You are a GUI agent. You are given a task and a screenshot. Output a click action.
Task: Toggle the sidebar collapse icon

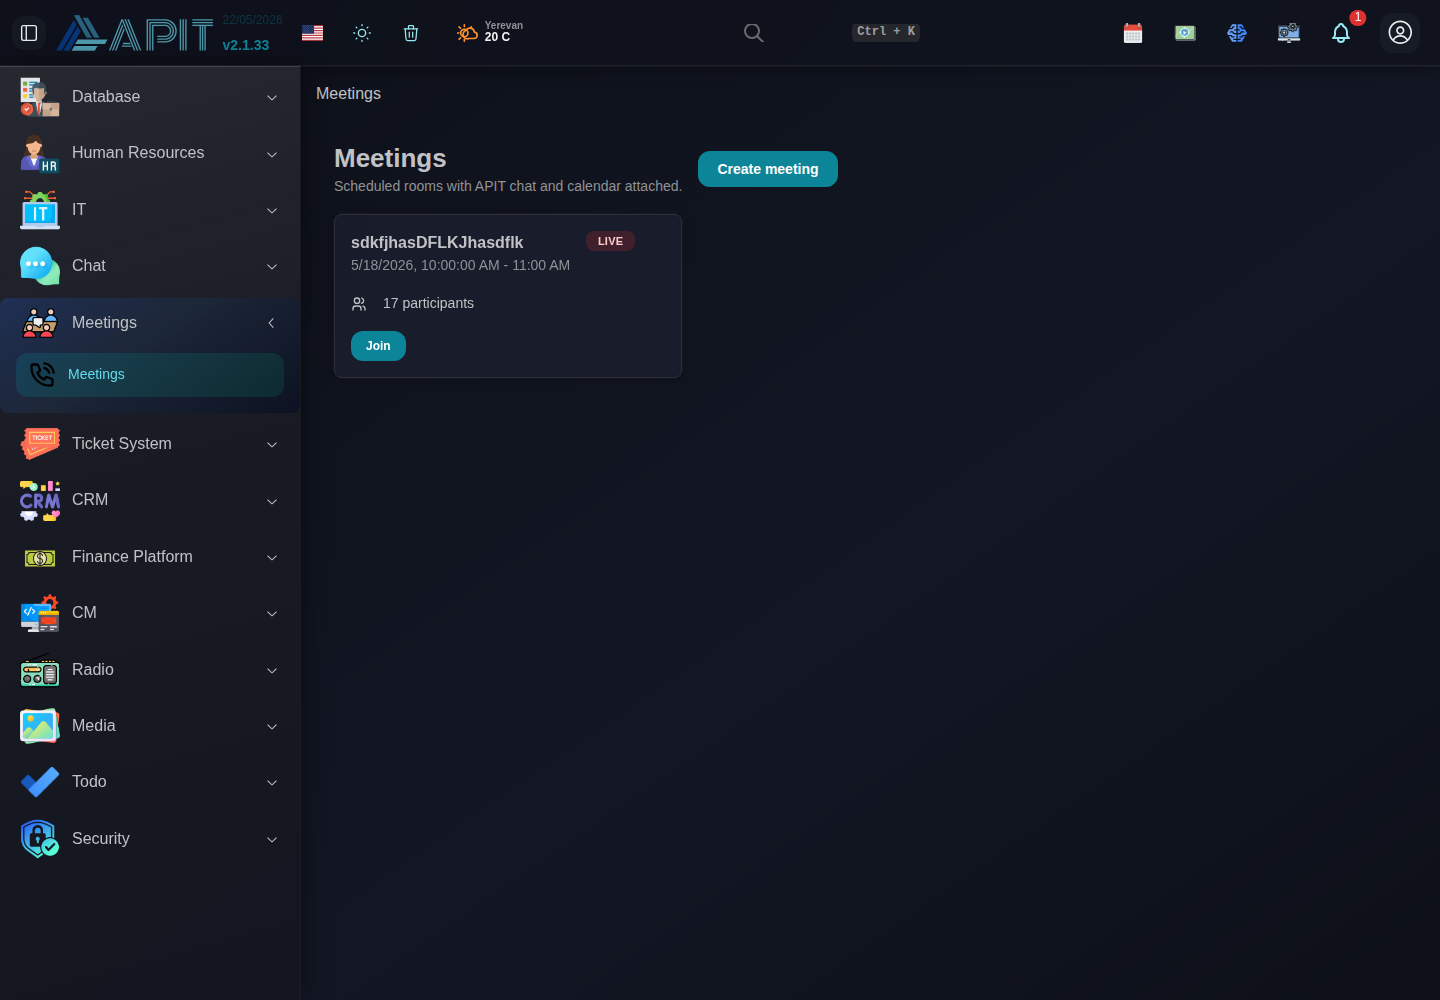point(29,33)
